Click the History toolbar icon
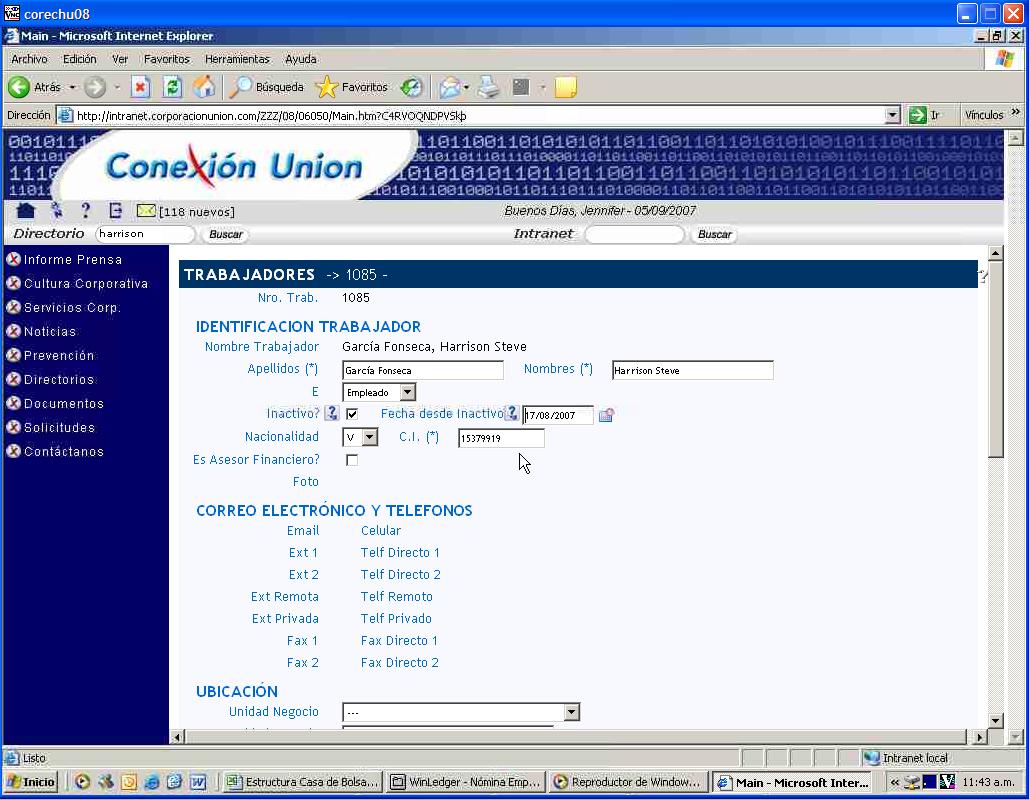This screenshot has height=800, width=1029. pyautogui.click(x=411, y=87)
